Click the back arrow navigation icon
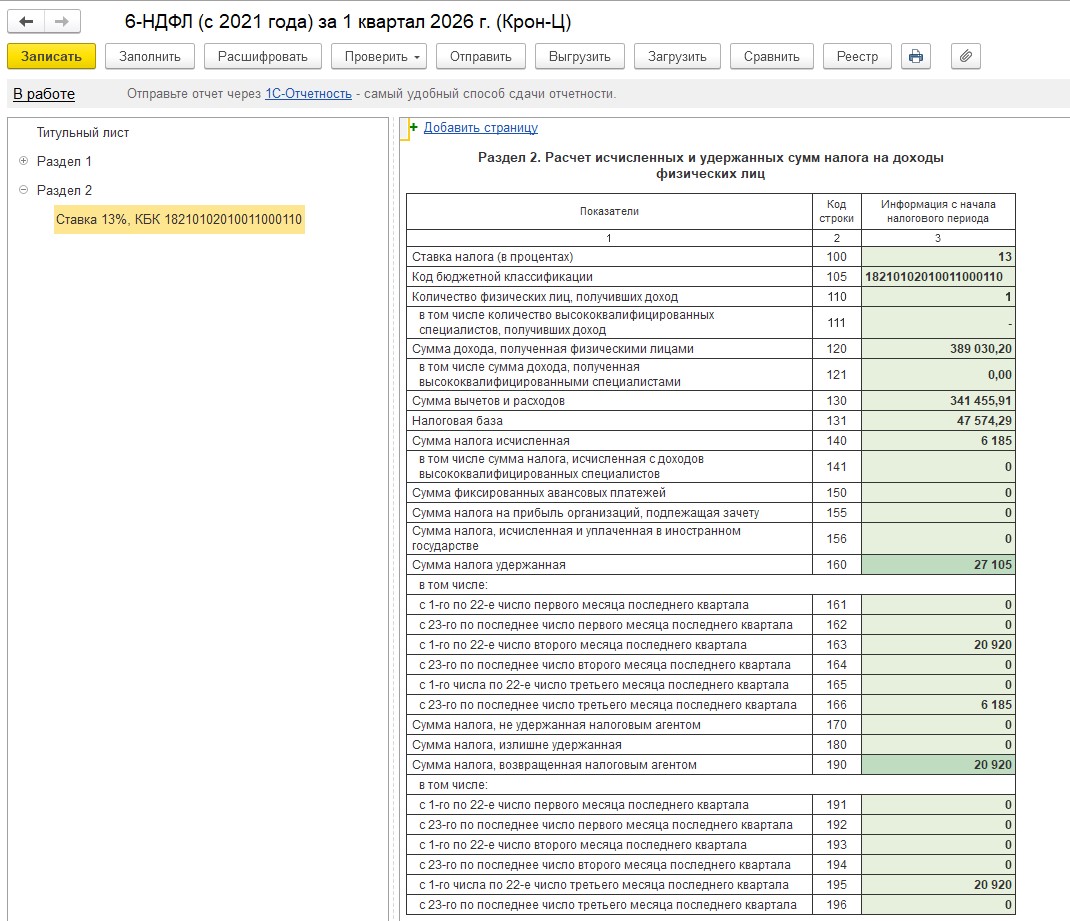This screenshot has width=1070, height=921. (26, 22)
